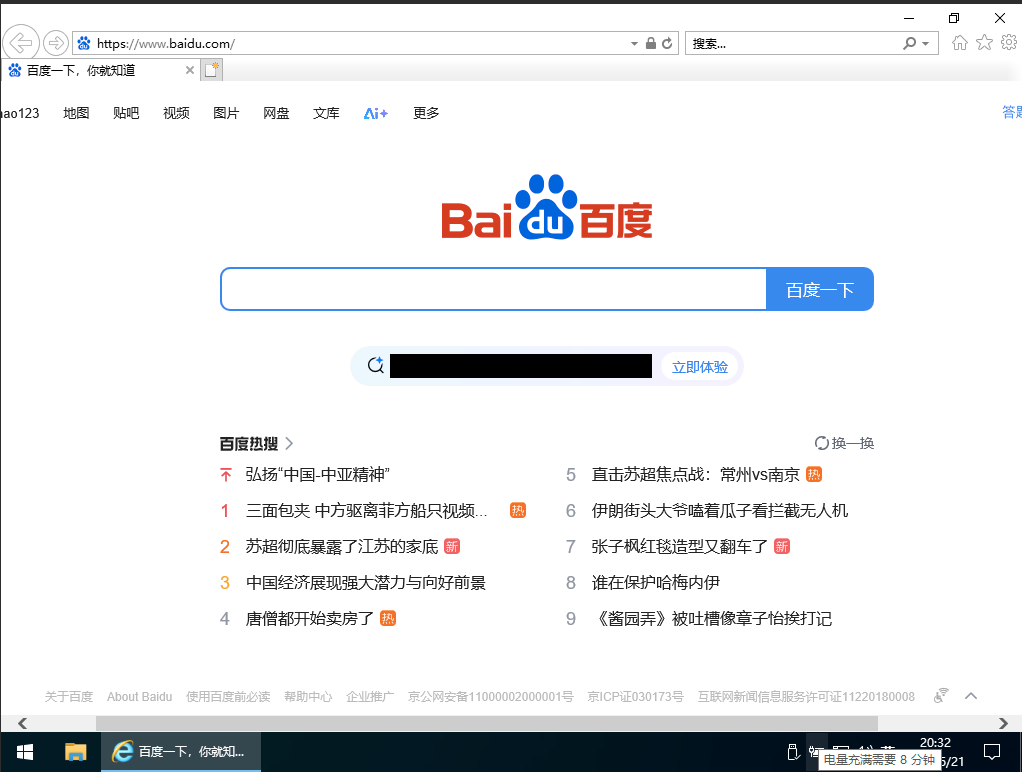Open the Windows Start menu
This screenshot has height=772, width=1022.
(25, 752)
